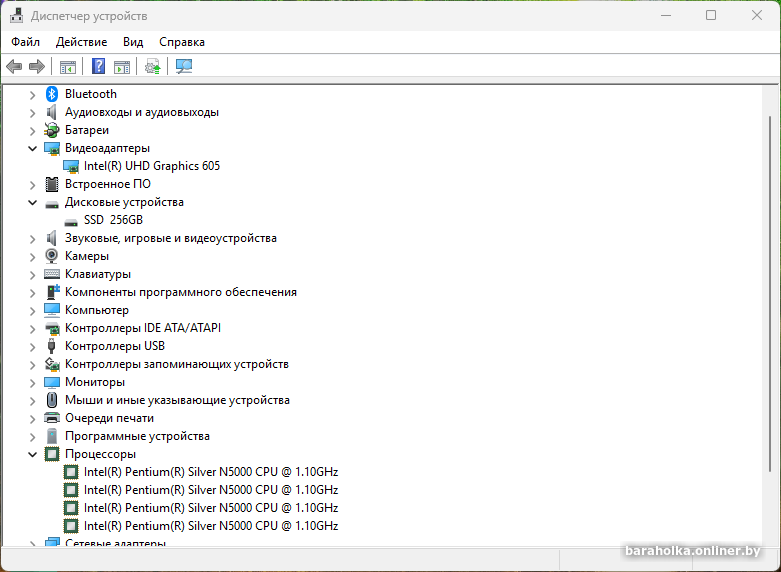
Task: Minimize the Диспетчер устройств window
Action: pyautogui.click(x=666, y=15)
